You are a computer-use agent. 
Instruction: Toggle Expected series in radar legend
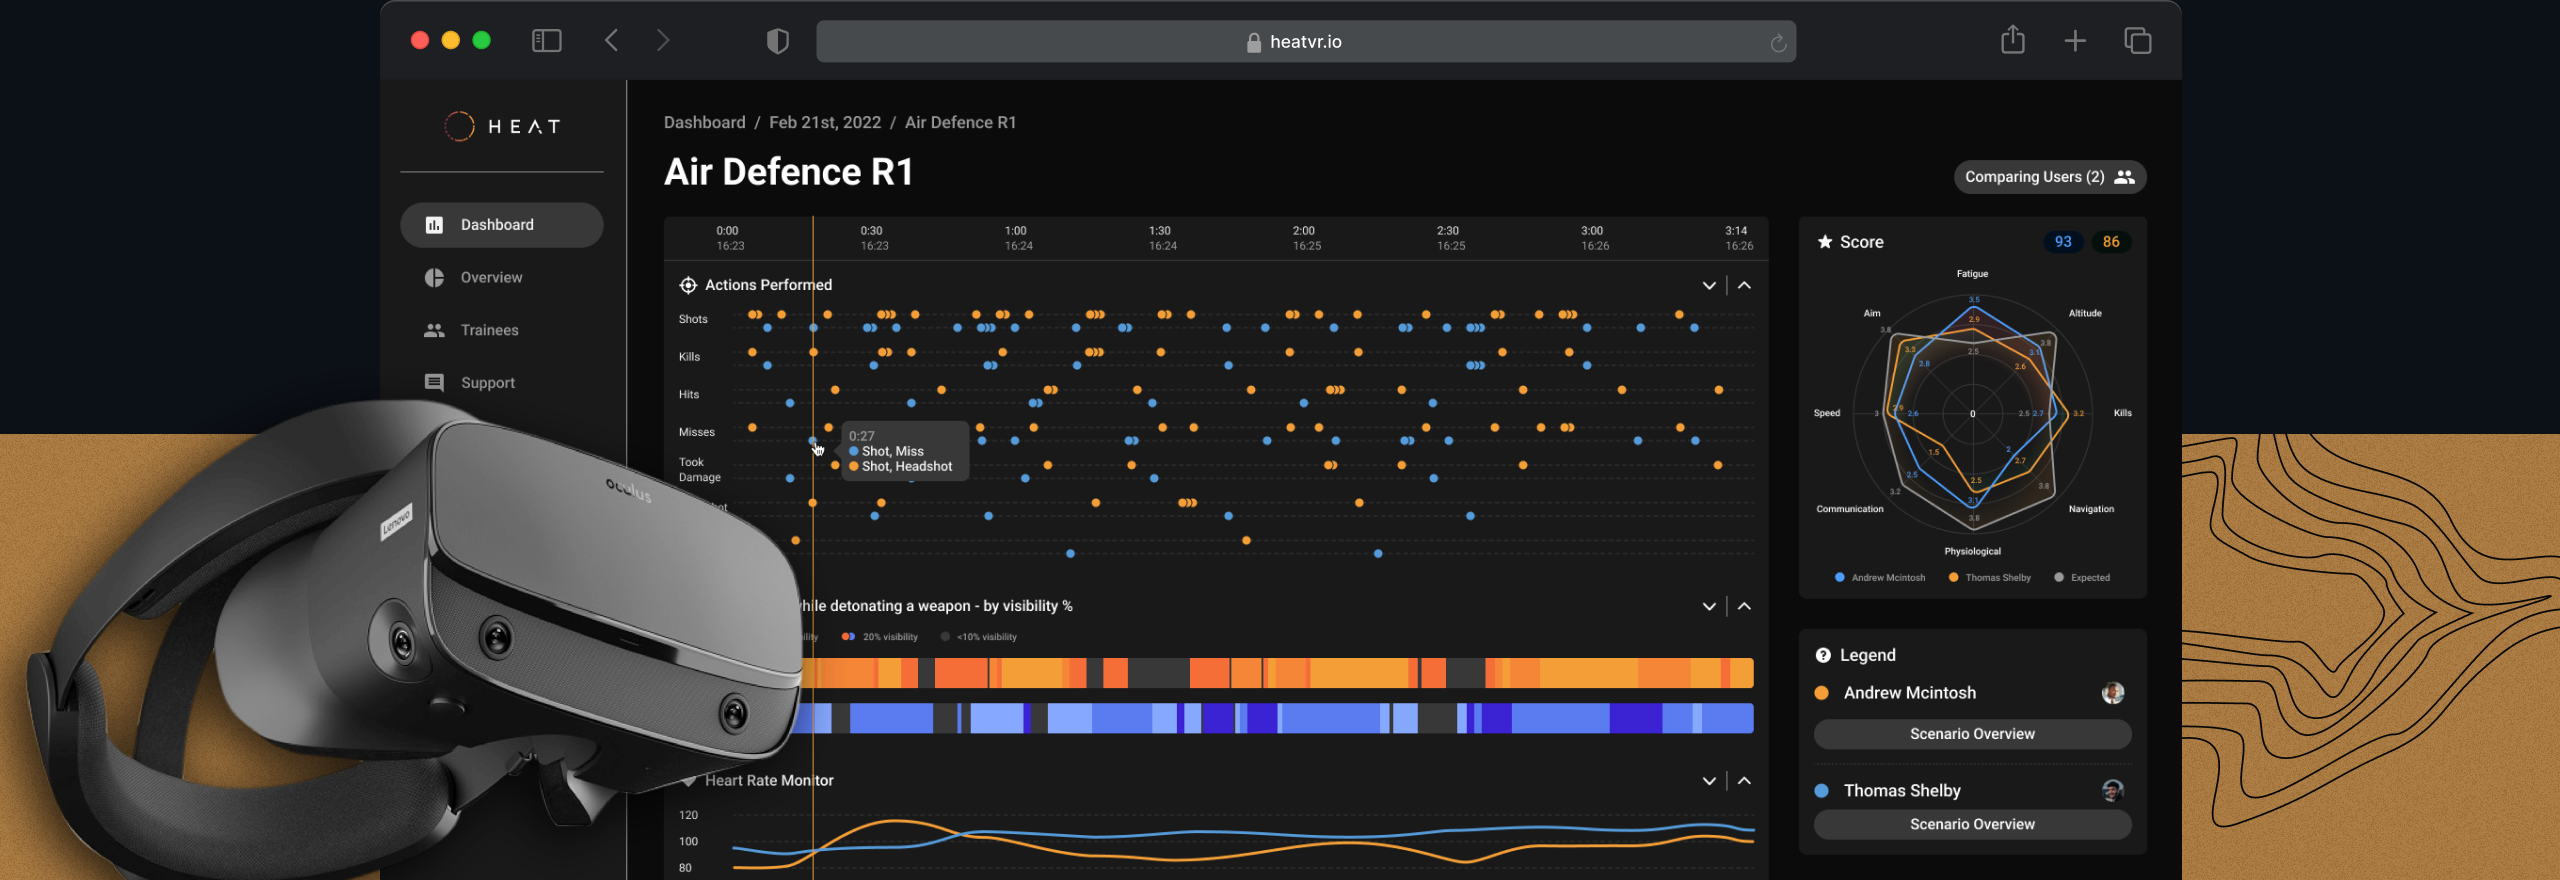(2081, 578)
